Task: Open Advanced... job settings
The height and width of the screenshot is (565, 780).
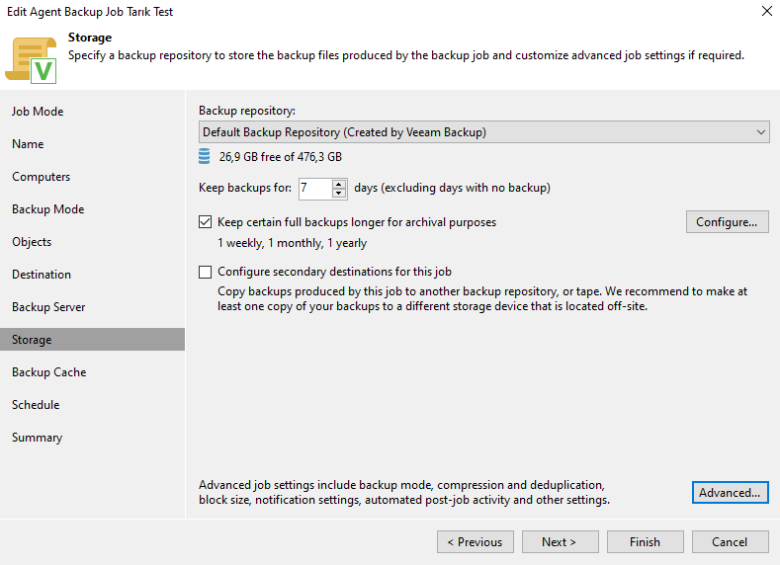Action: point(730,492)
